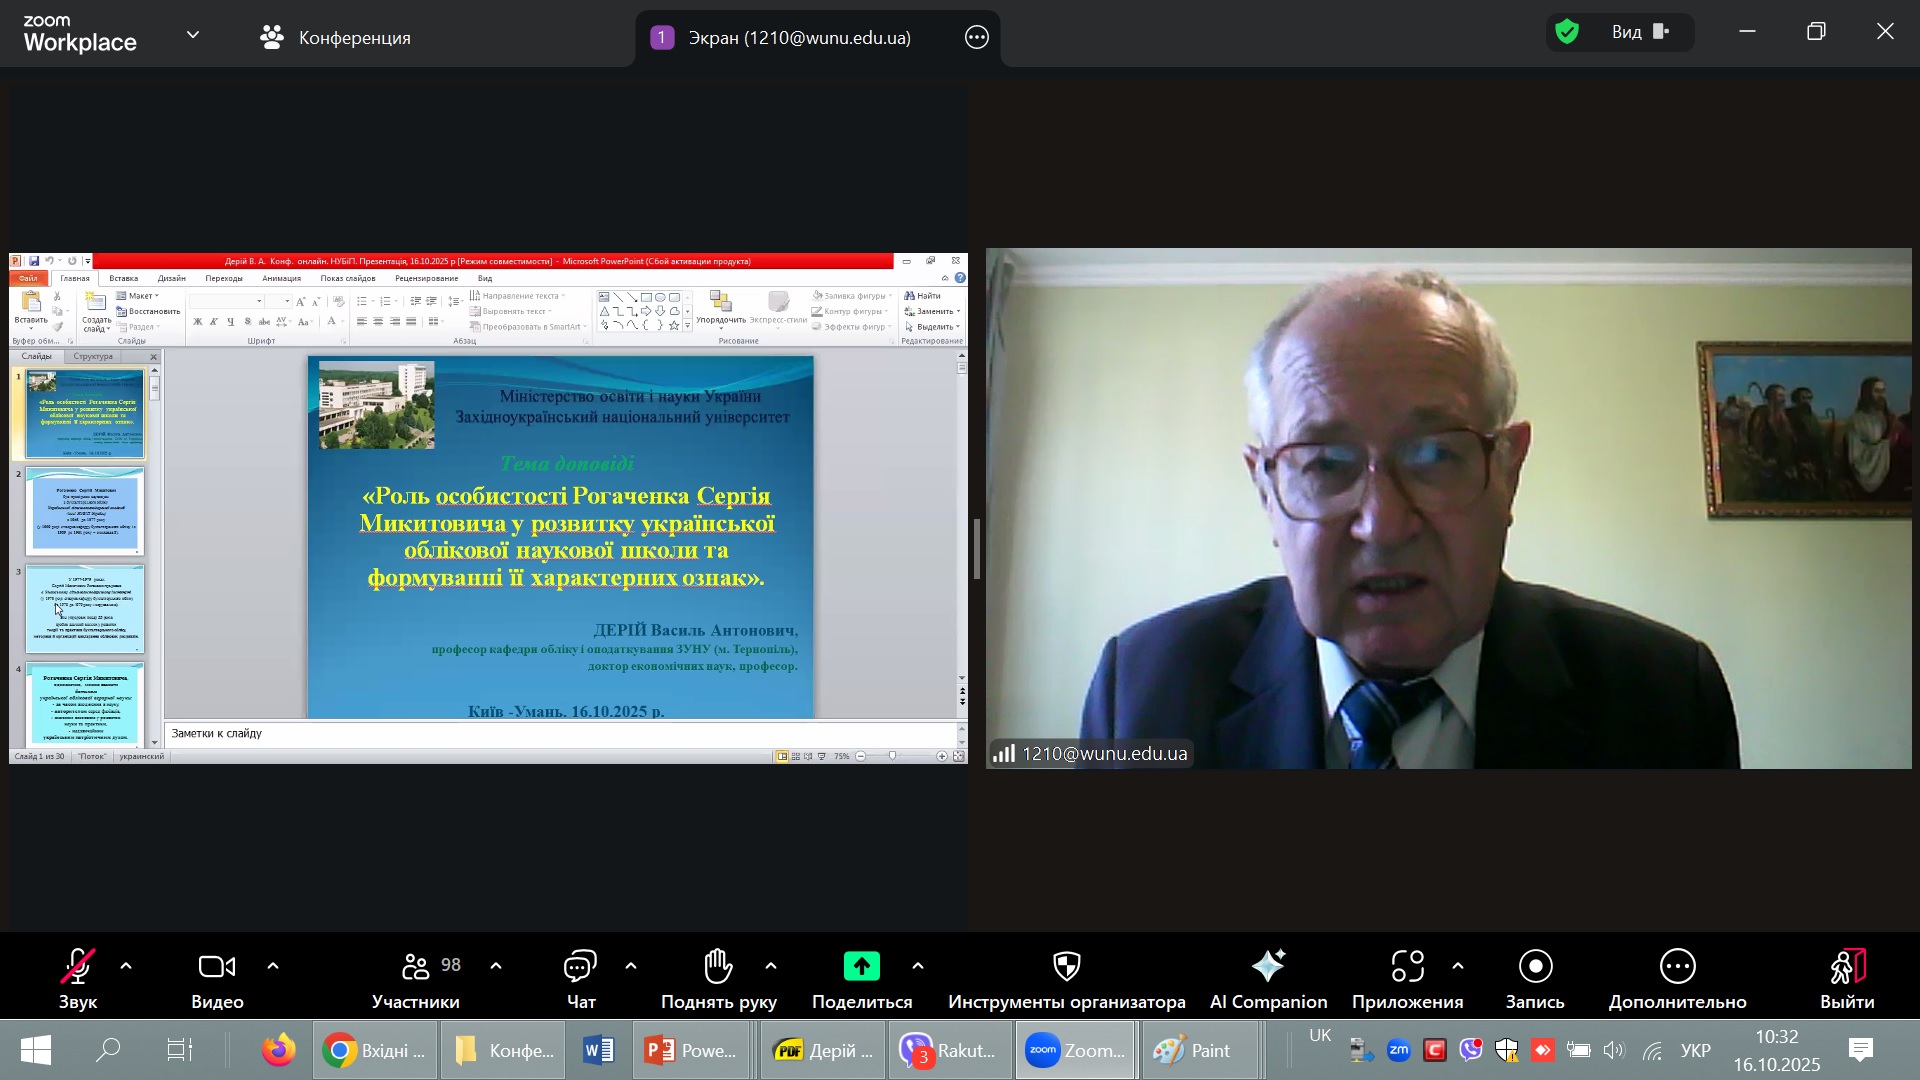This screenshot has height=1080, width=1920.
Task: Open Zoom Workplace dropdown chevron
Action: [x=193, y=35]
